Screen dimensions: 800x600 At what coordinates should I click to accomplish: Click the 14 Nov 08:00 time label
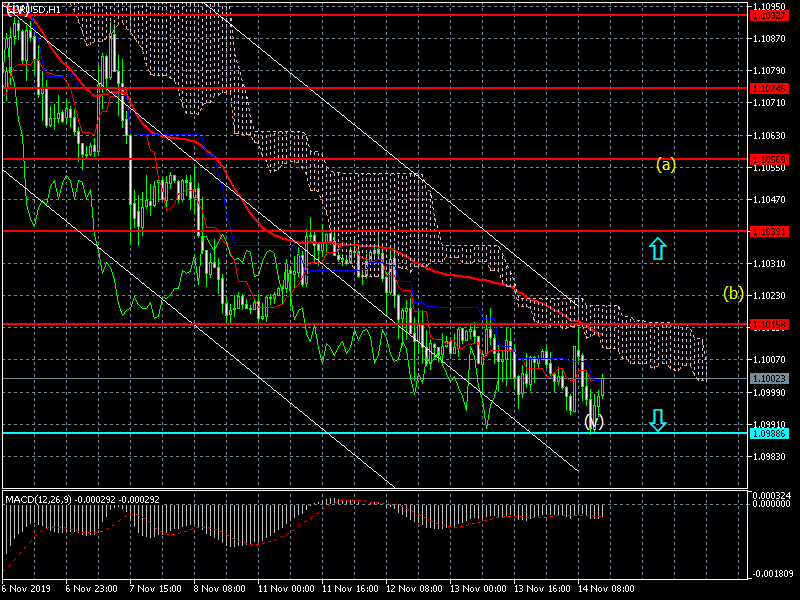tap(607, 591)
